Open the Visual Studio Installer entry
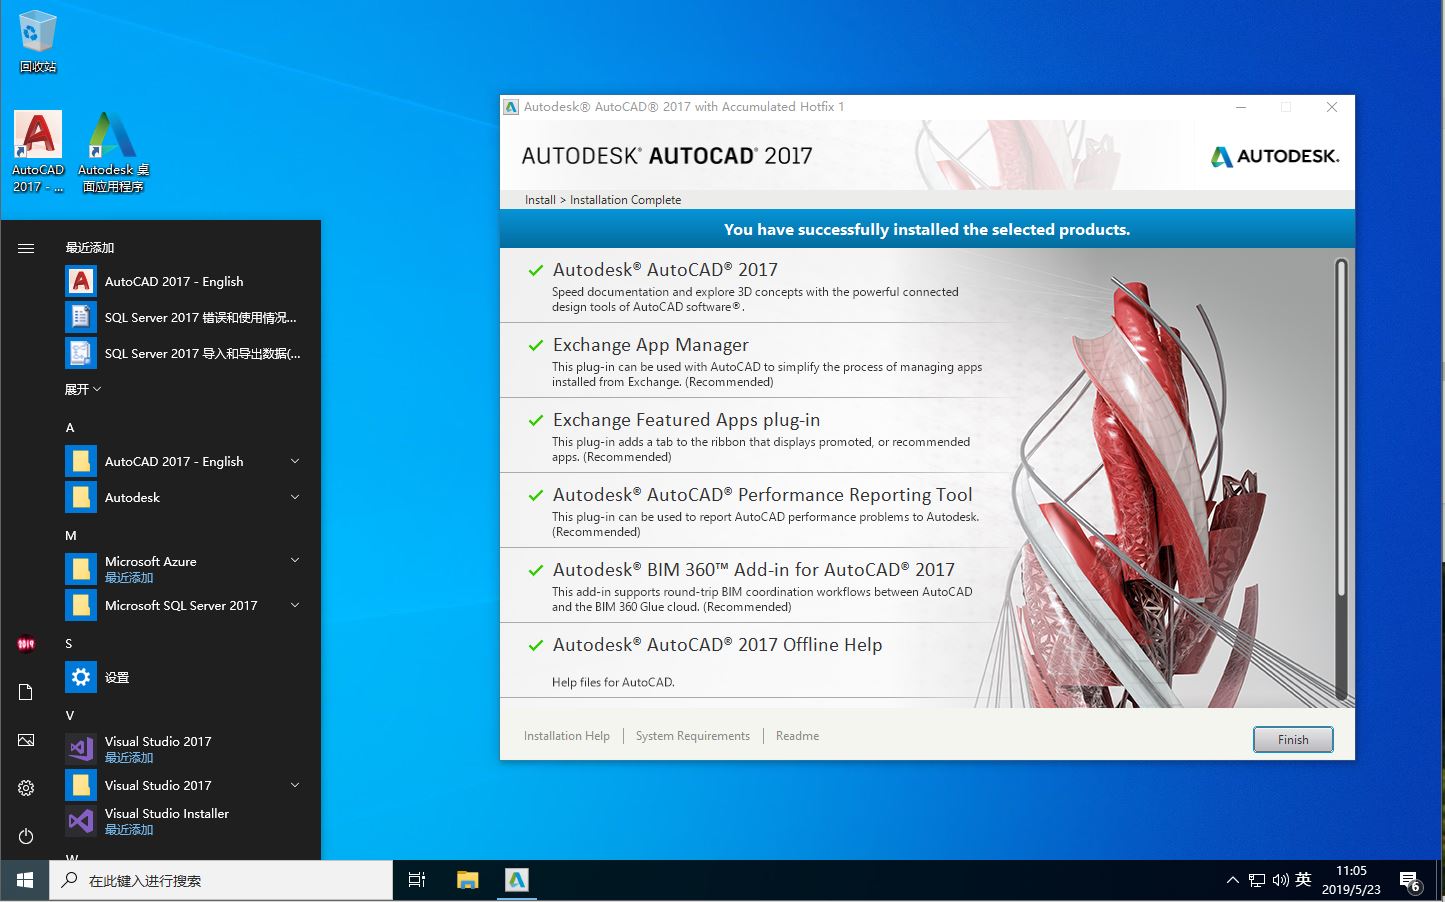Image resolution: width=1445 pixels, height=902 pixels. pyautogui.click(x=185, y=821)
